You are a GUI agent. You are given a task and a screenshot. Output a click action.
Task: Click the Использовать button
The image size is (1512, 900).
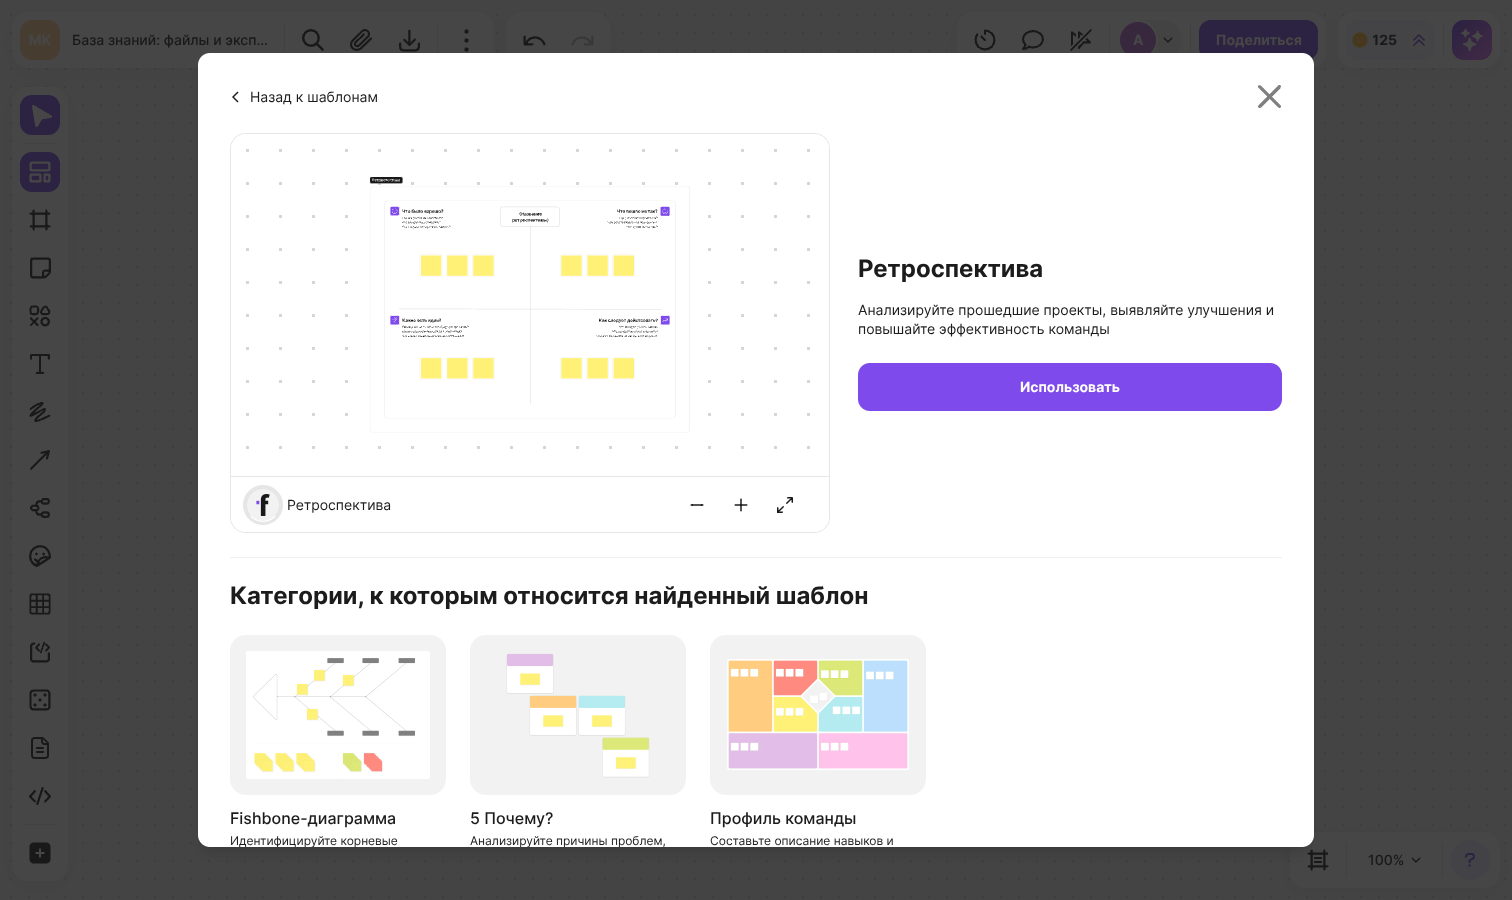1070,387
